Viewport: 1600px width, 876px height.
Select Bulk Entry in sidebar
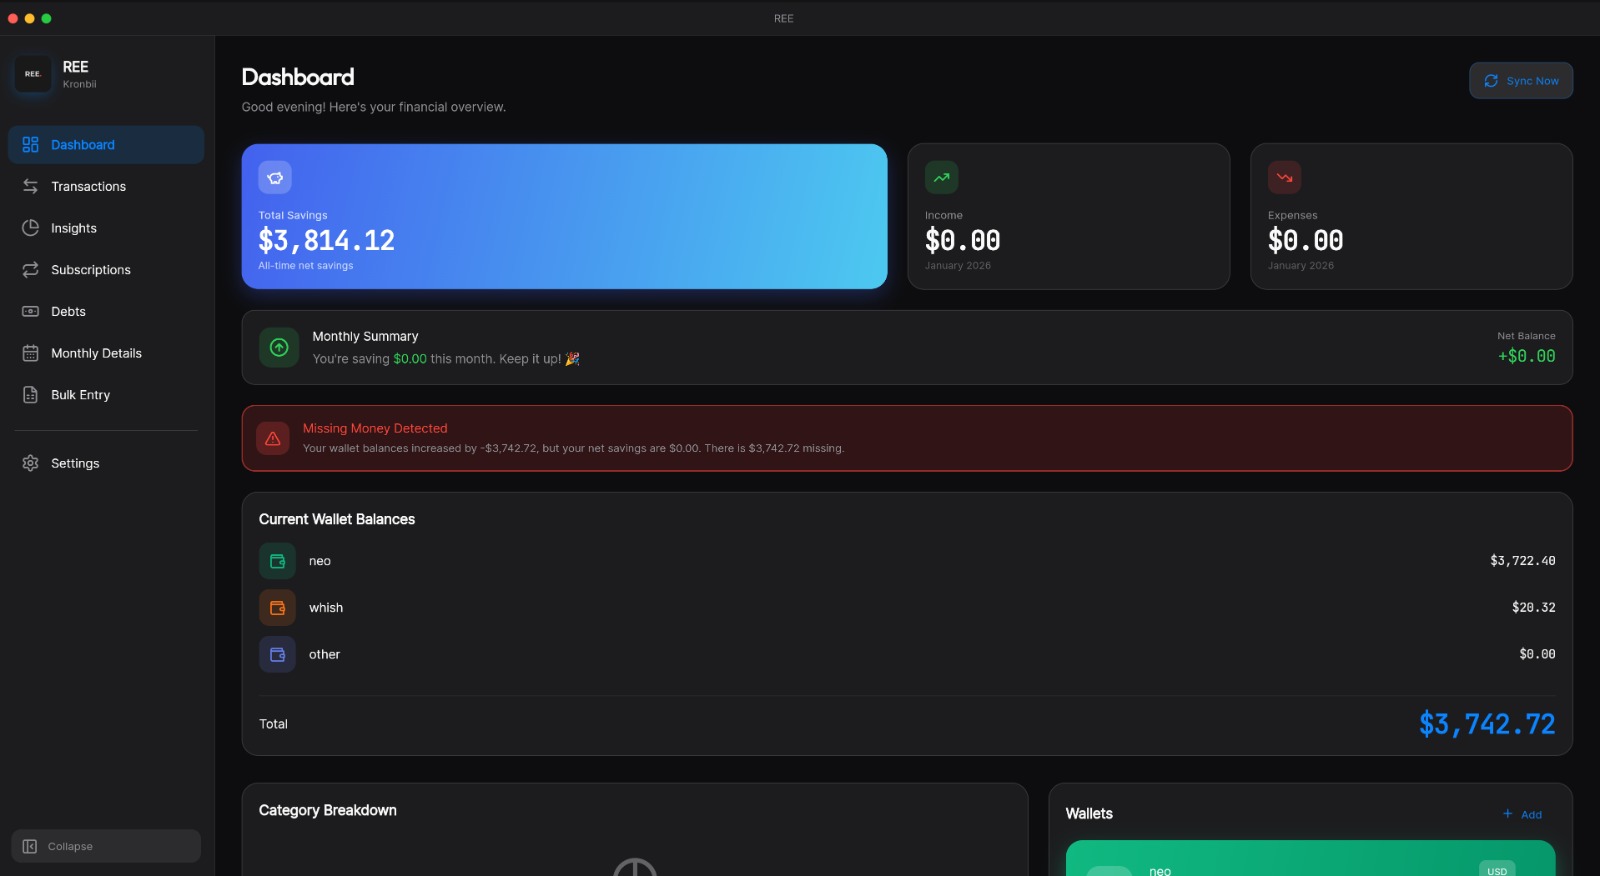(106, 395)
